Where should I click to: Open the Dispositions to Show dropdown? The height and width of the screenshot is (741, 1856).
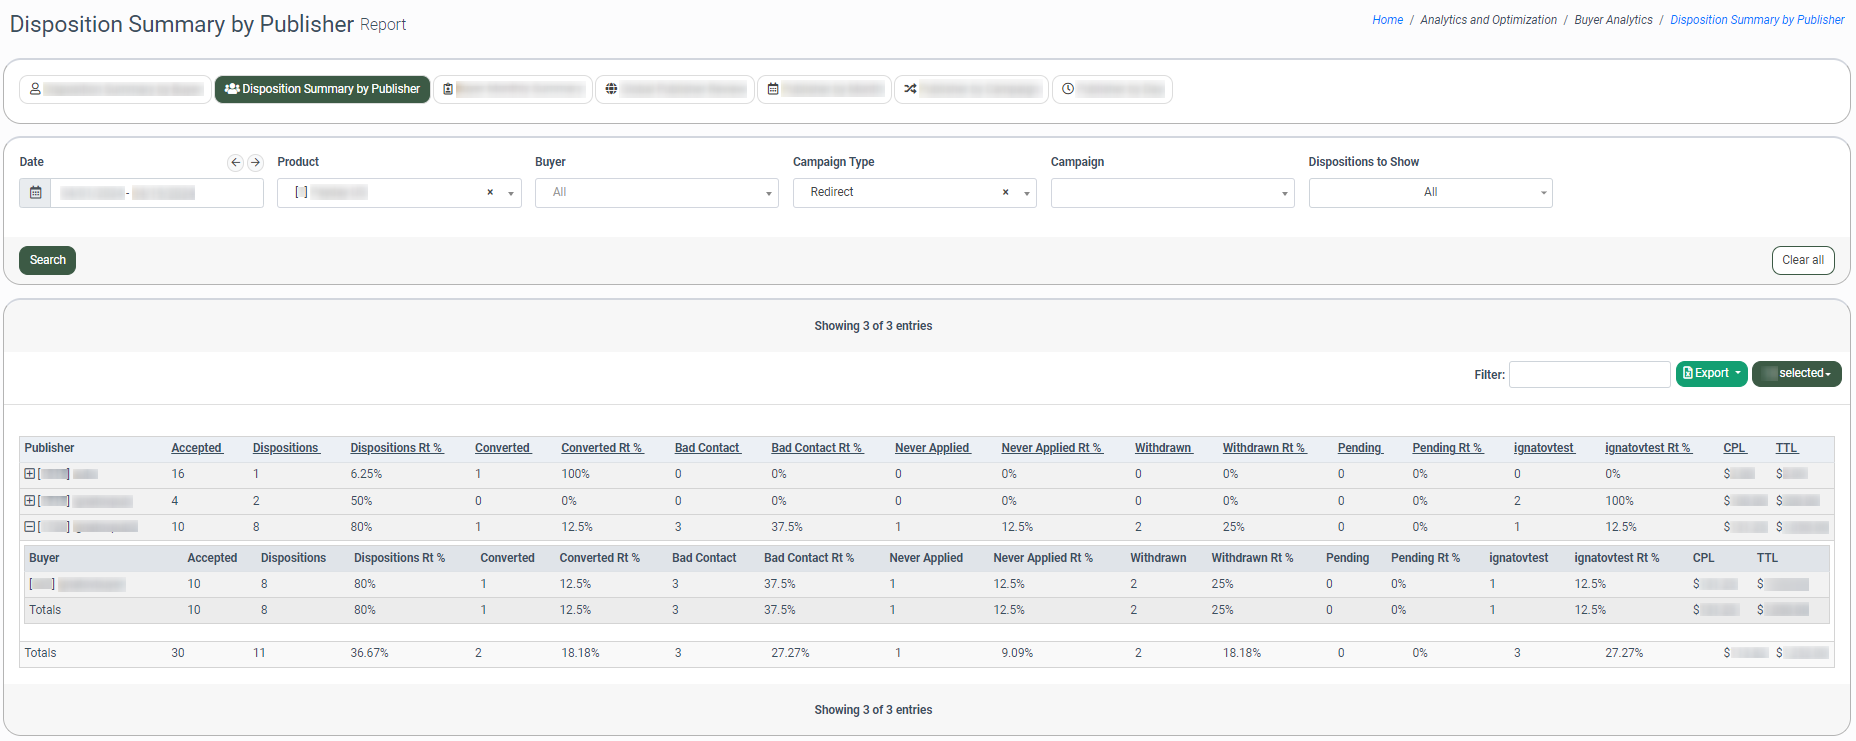(x=1430, y=193)
